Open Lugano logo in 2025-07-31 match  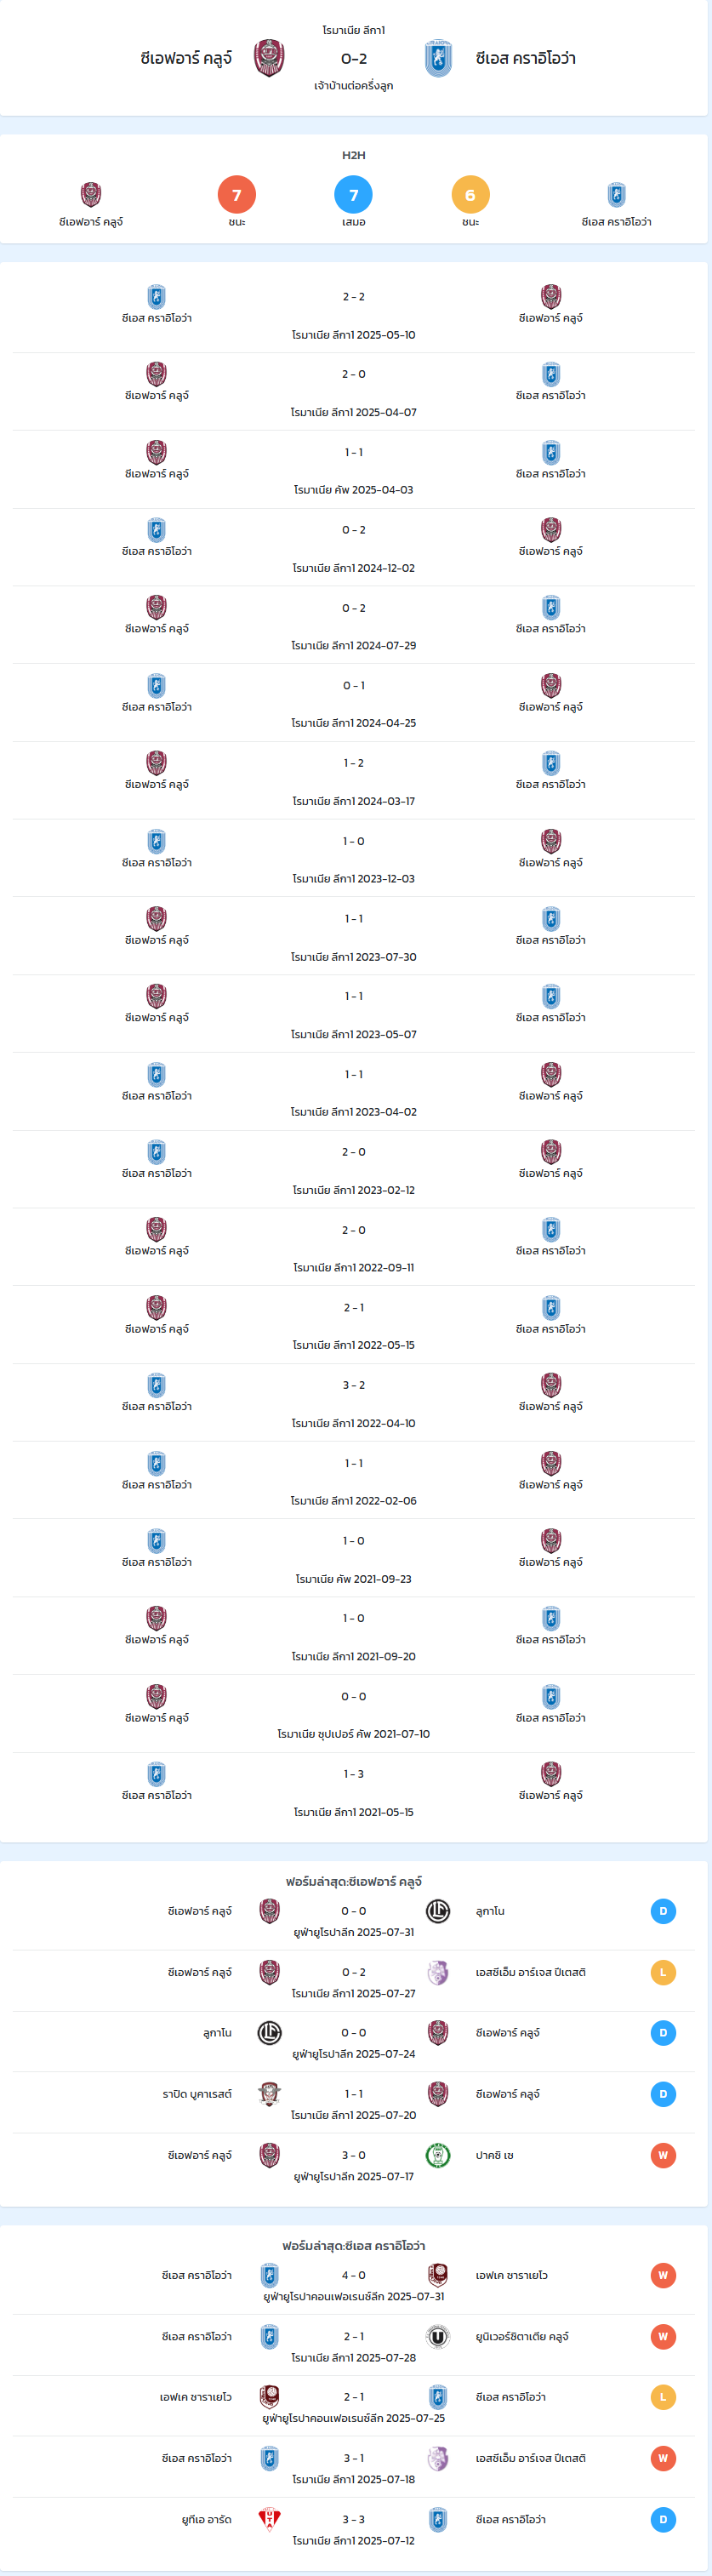[x=438, y=1911]
